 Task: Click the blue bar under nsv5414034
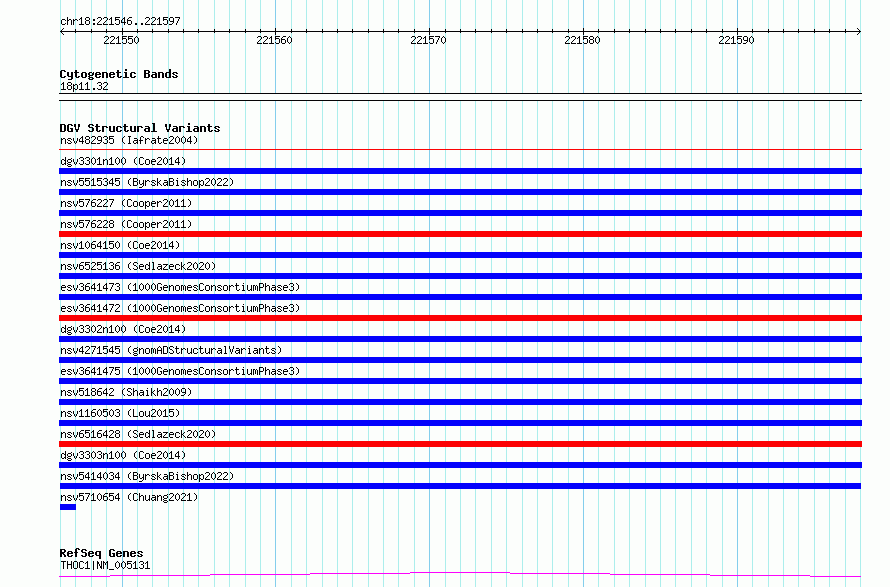(460, 486)
